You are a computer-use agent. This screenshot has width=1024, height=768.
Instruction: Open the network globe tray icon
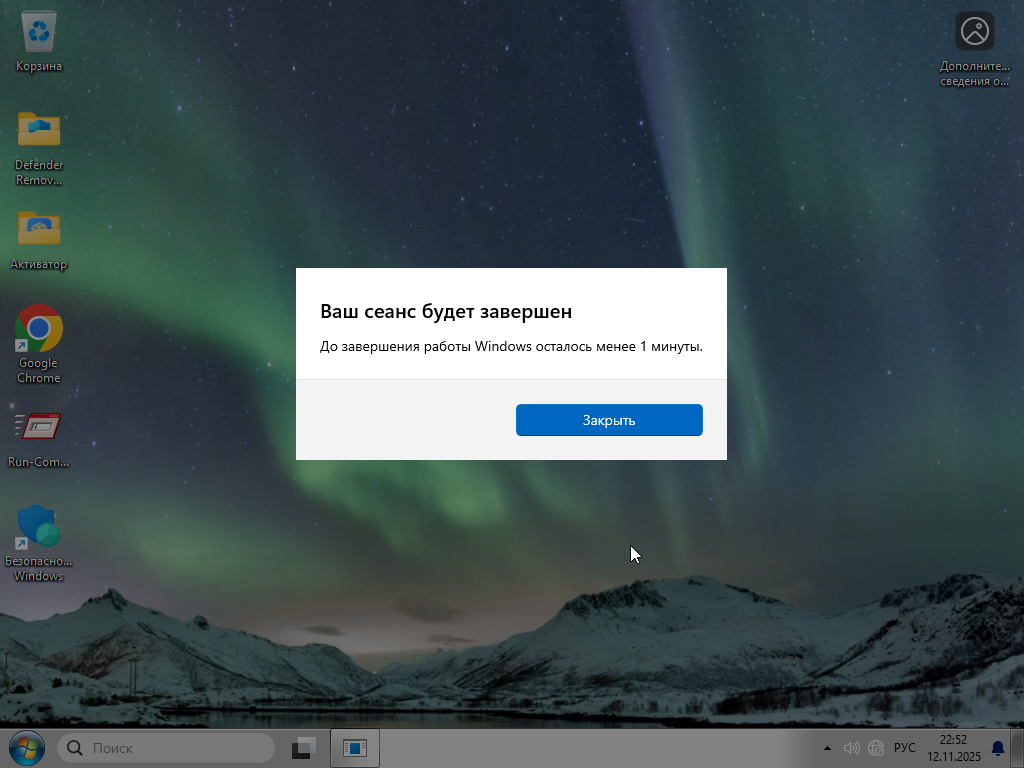(x=876, y=748)
